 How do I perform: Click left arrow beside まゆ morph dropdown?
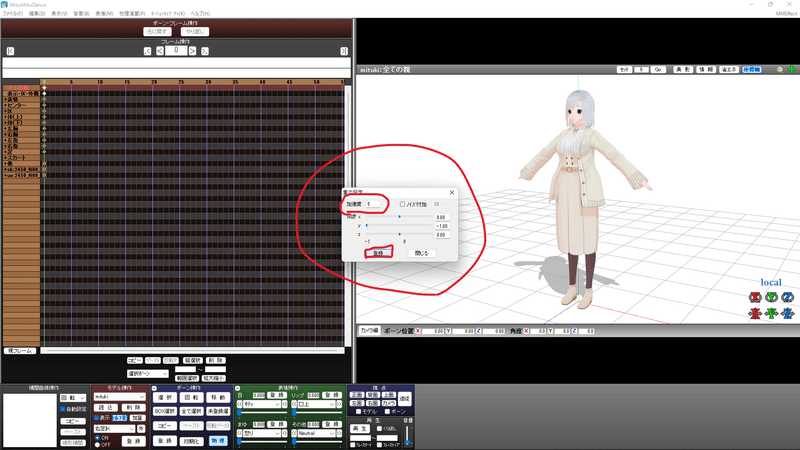click(239, 433)
